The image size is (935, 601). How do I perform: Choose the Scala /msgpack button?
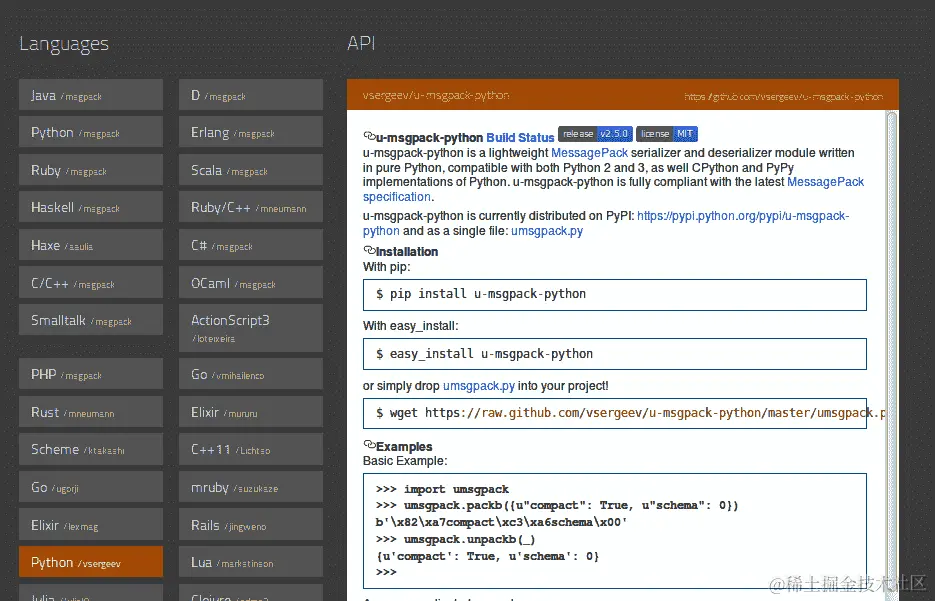251,170
